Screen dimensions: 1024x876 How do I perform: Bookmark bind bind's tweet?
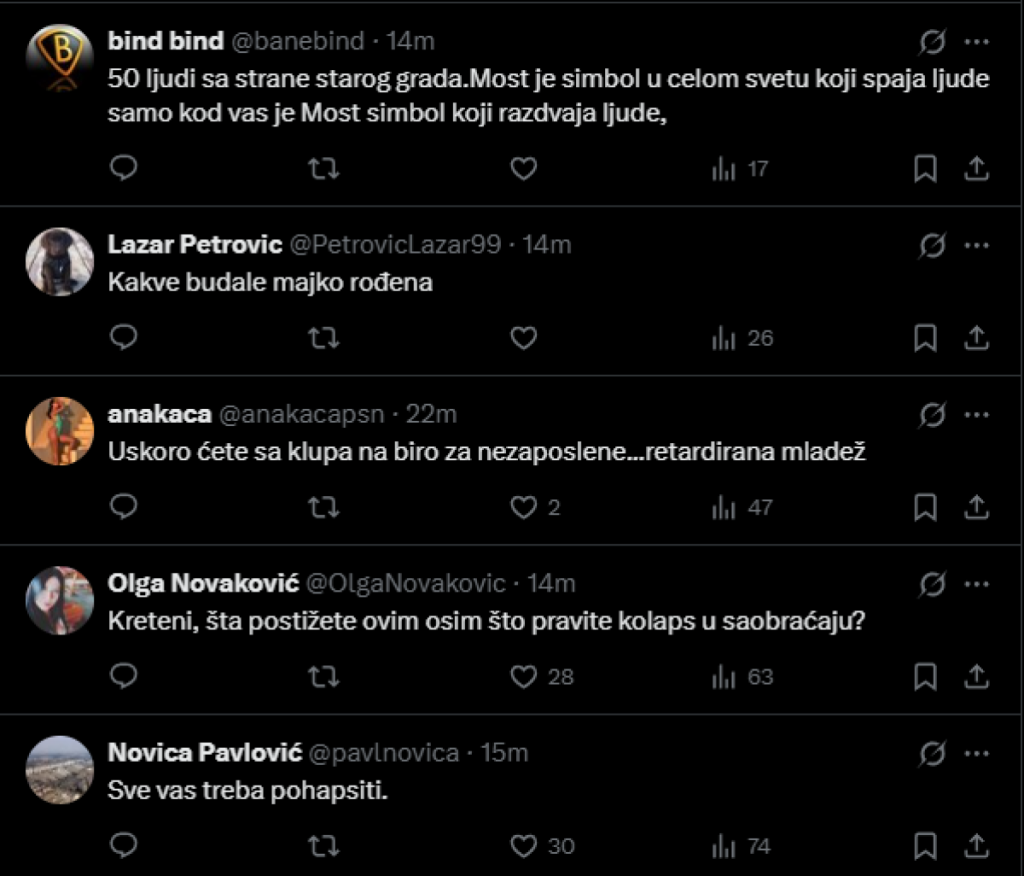(x=926, y=169)
